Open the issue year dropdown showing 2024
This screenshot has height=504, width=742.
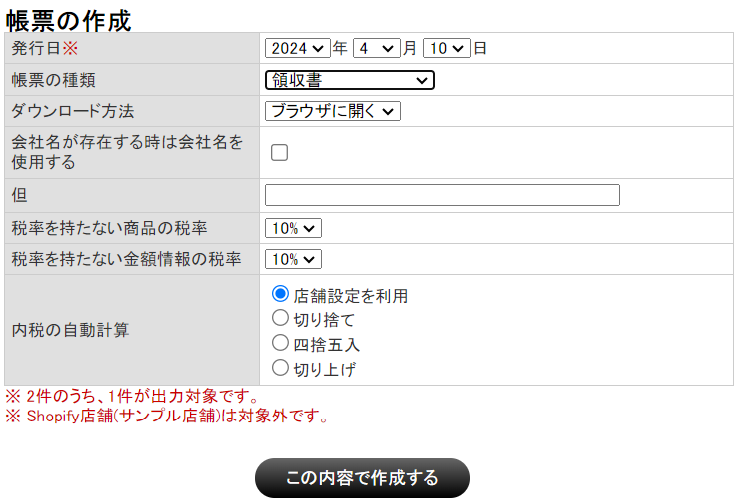pyautogui.click(x=297, y=48)
